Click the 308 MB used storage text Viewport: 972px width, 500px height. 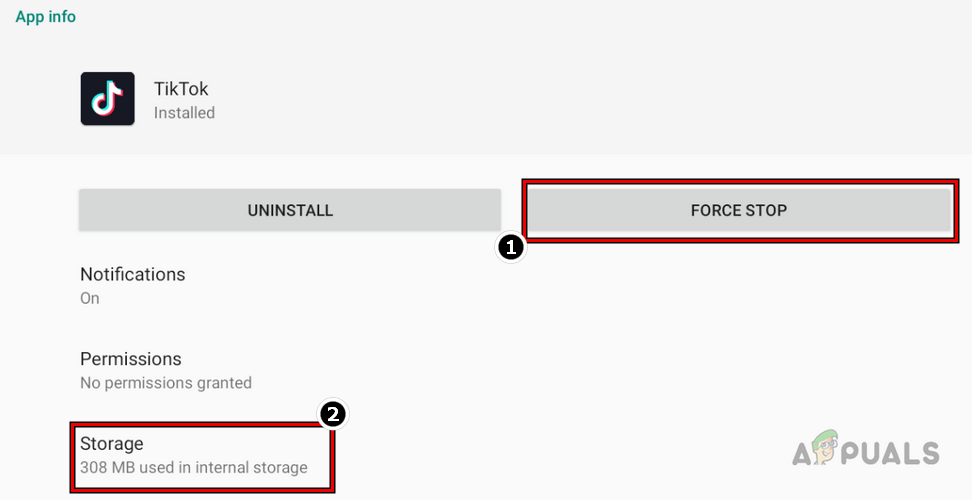[194, 467]
